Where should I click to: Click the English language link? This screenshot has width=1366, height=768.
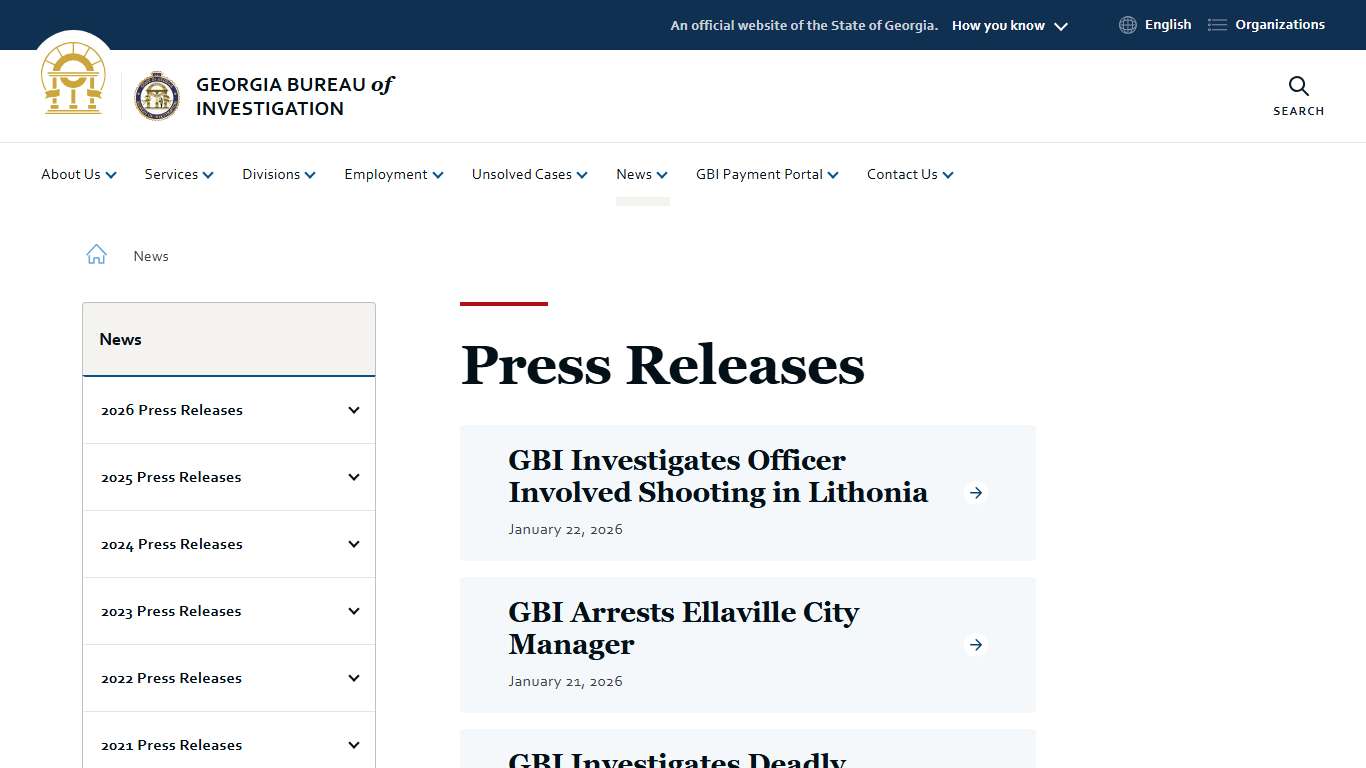(x=1167, y=24)
